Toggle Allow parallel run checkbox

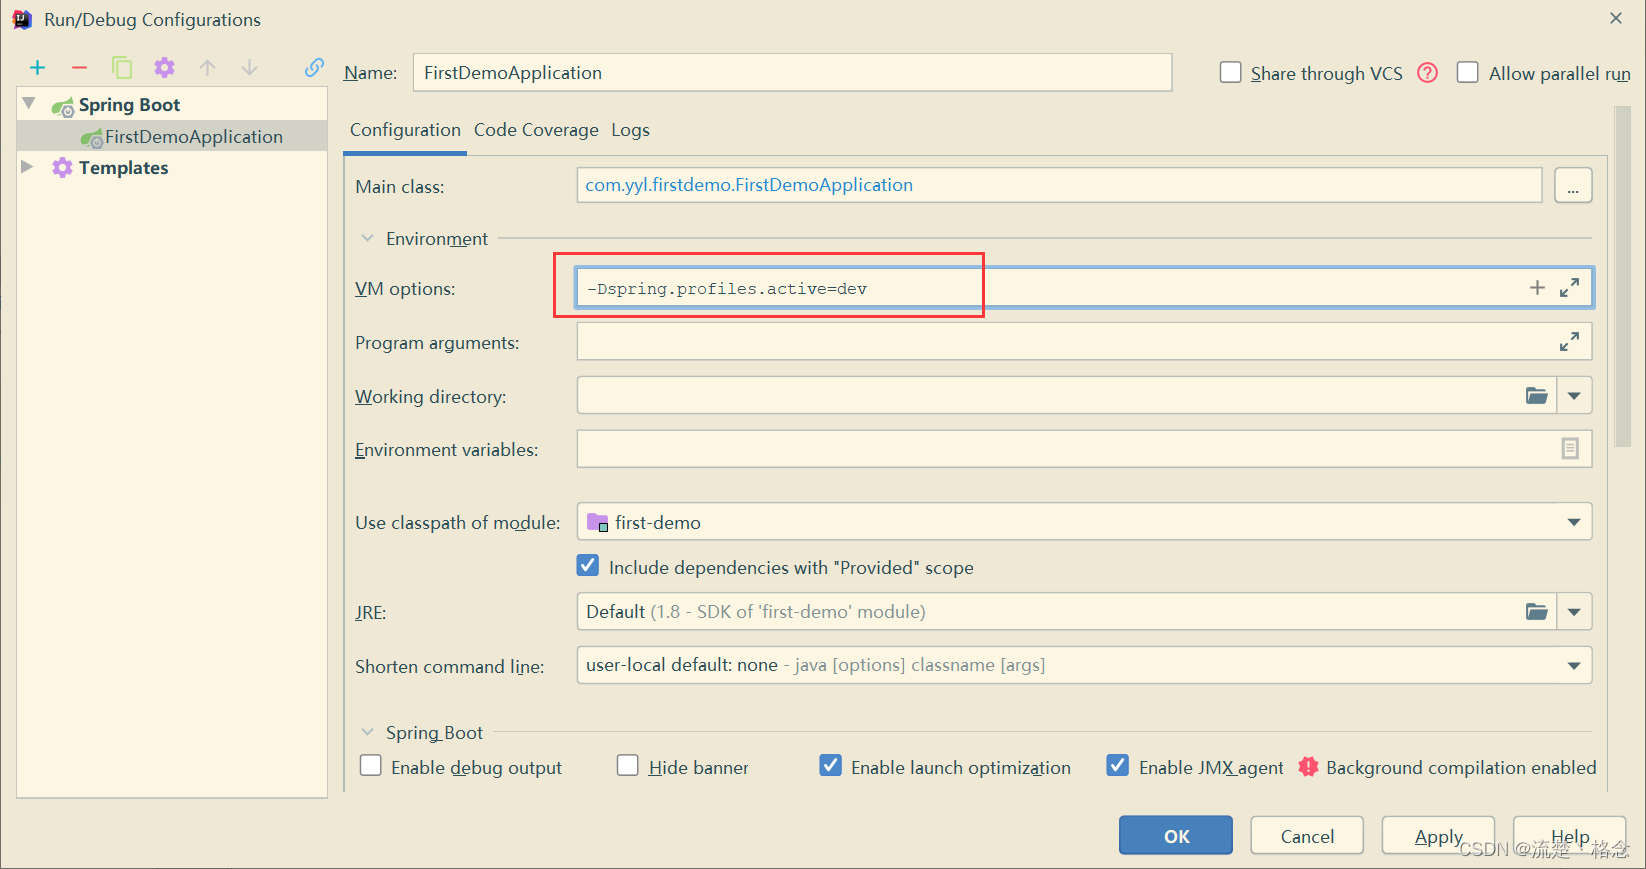point(1468,73)
